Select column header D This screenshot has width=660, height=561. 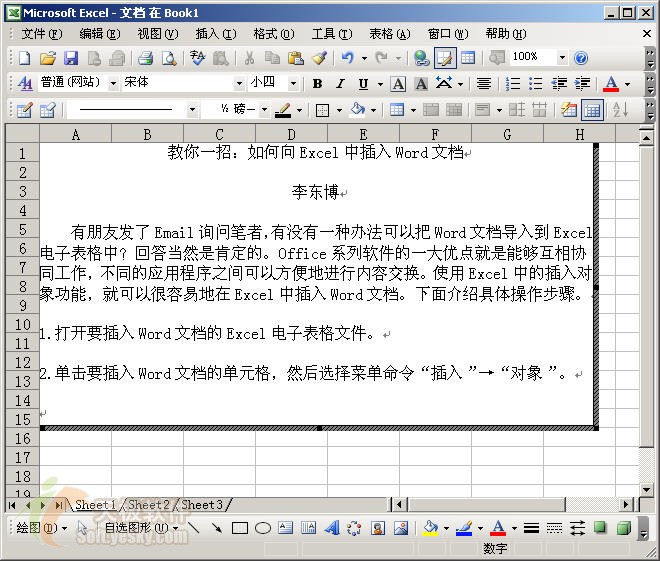click(291, 135)
